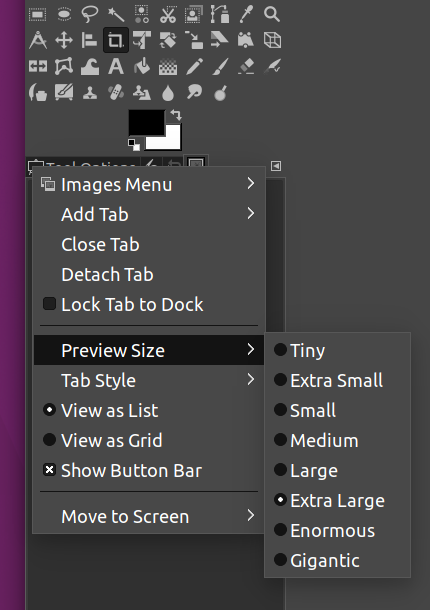430x610 pixels.
Task: Select the Bucket Fill tool
Action: [142, 67]
